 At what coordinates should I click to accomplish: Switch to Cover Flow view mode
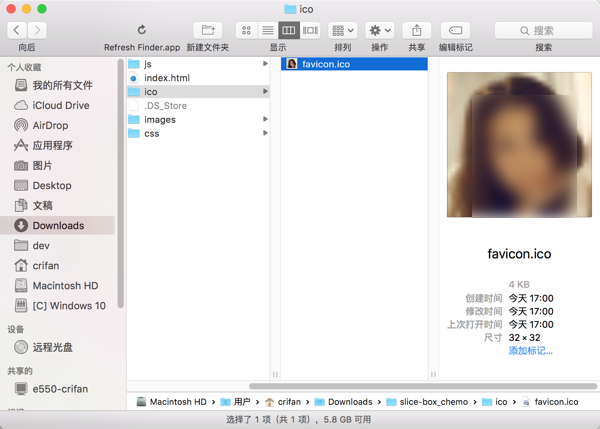(x=310, y=30)
